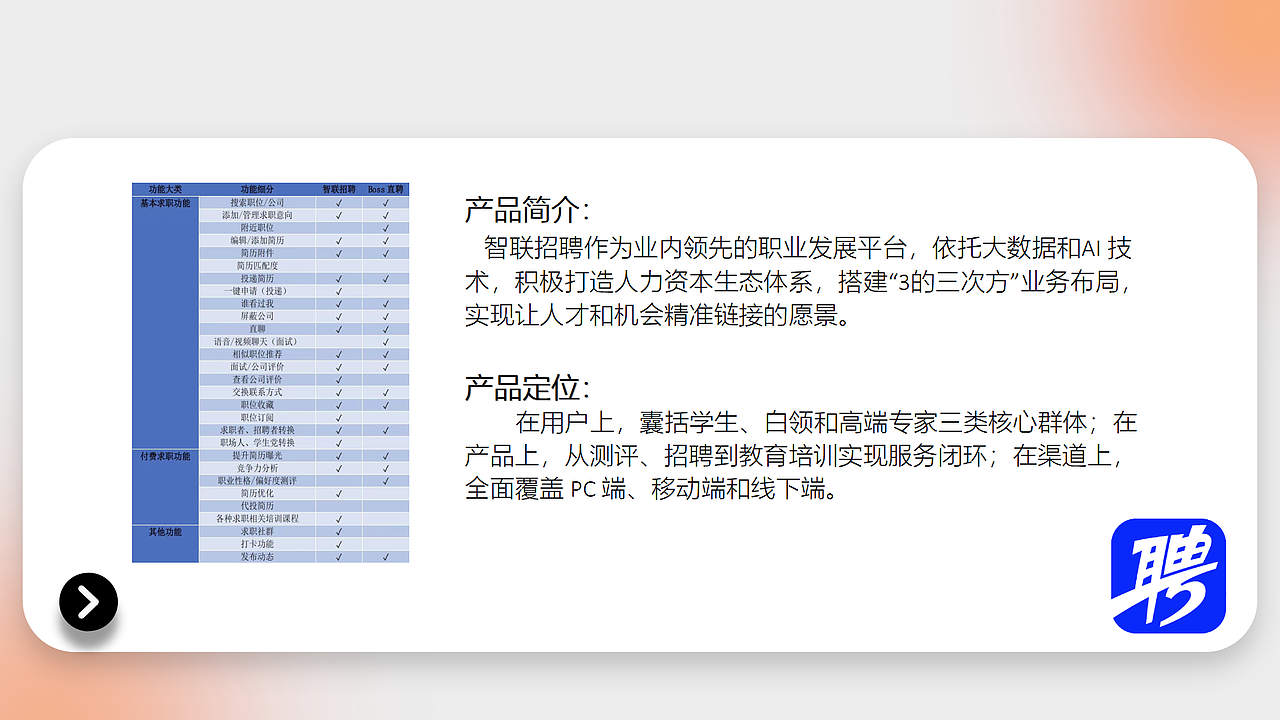Click the 智联招聘 column header in table
The image size is (1280, 720).
pyautogui.click(x=339, y=189)
